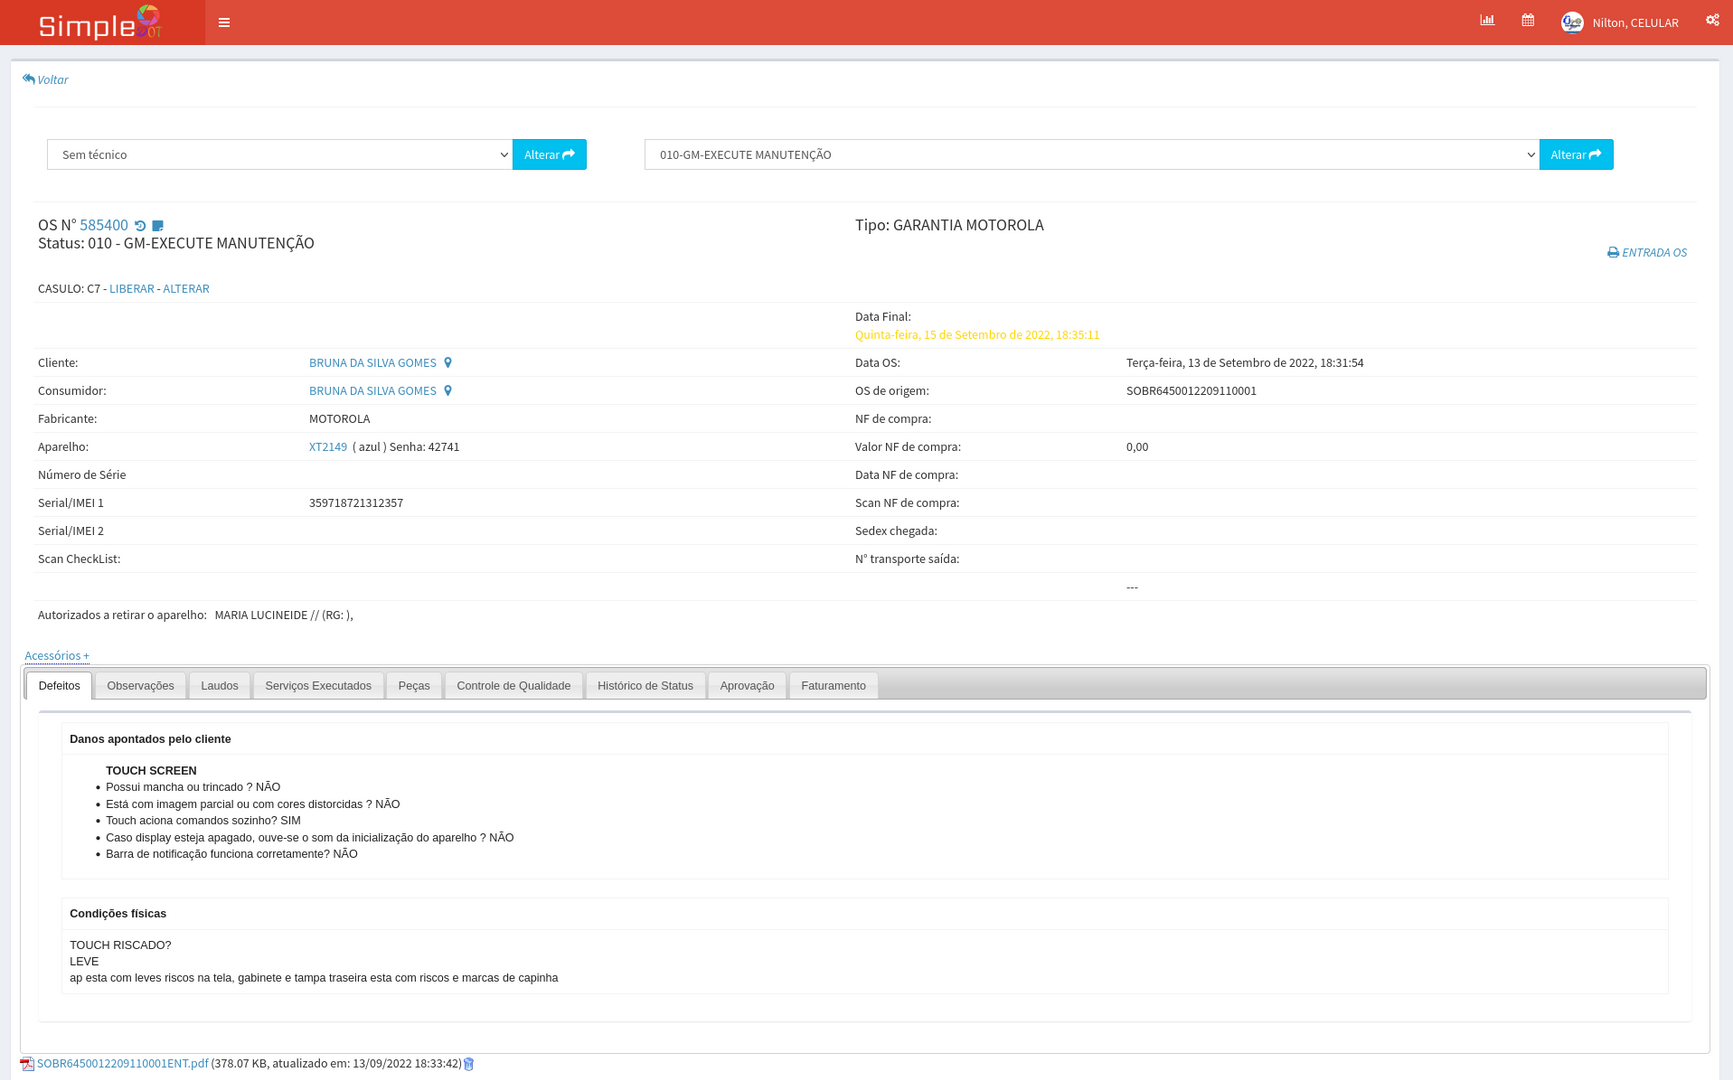Click the map pin next to Consumidor name
Screen dimensions: 1733x1080
(448, 391)
